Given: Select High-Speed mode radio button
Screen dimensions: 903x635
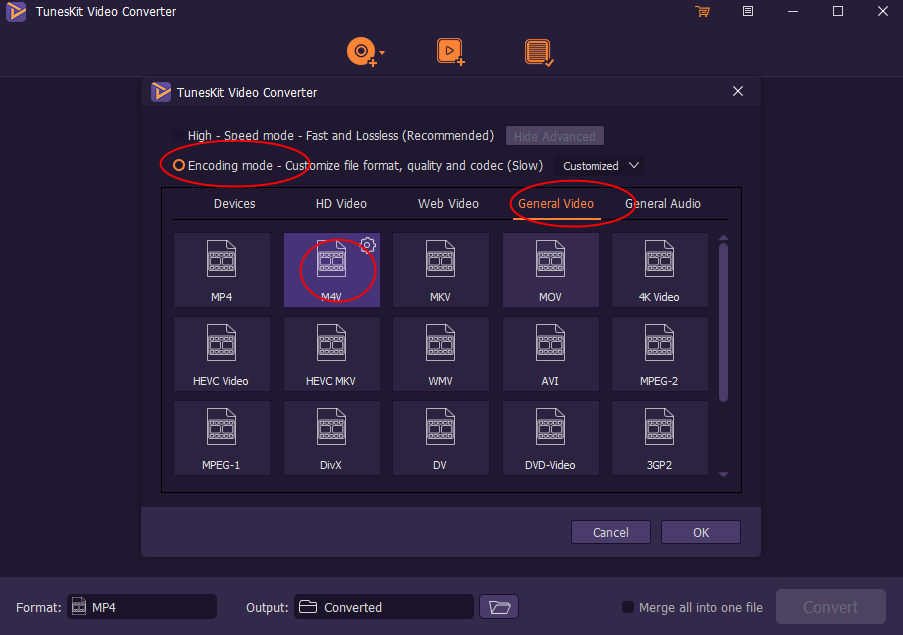Looking at the screenshot, I should coord(179,135).
